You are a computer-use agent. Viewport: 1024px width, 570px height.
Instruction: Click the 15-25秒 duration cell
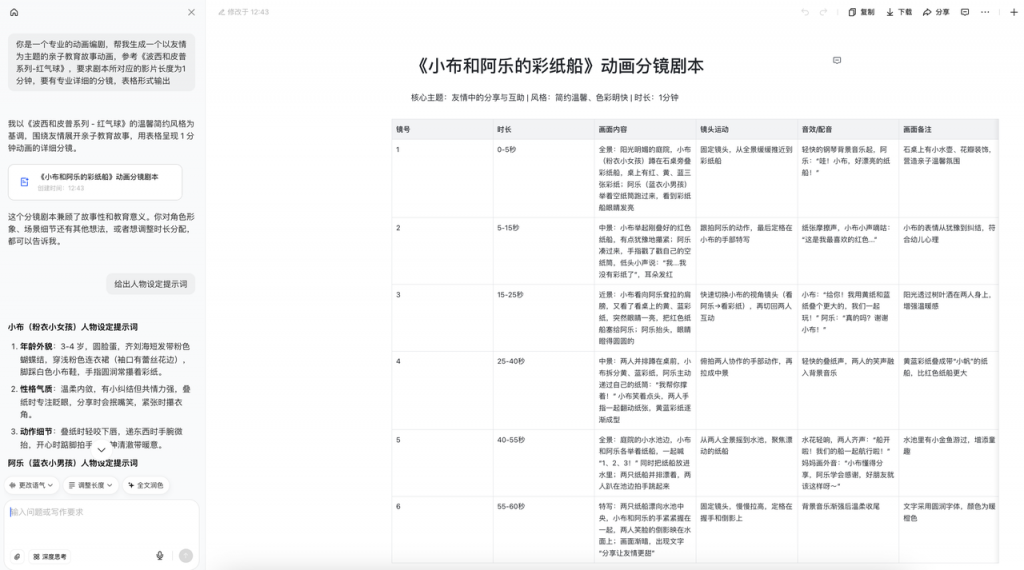(543, 317)
